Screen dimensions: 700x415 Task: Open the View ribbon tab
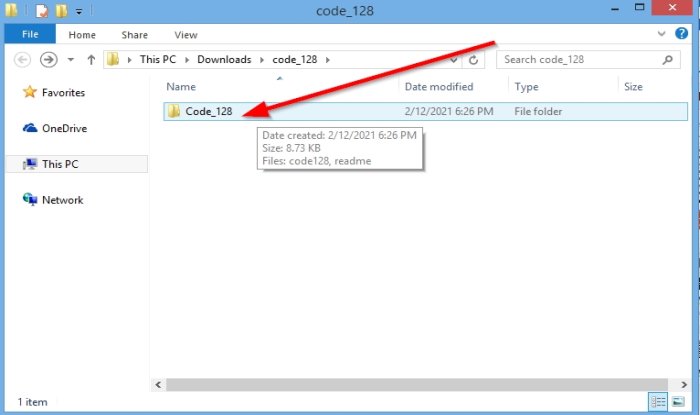point(186,35)
